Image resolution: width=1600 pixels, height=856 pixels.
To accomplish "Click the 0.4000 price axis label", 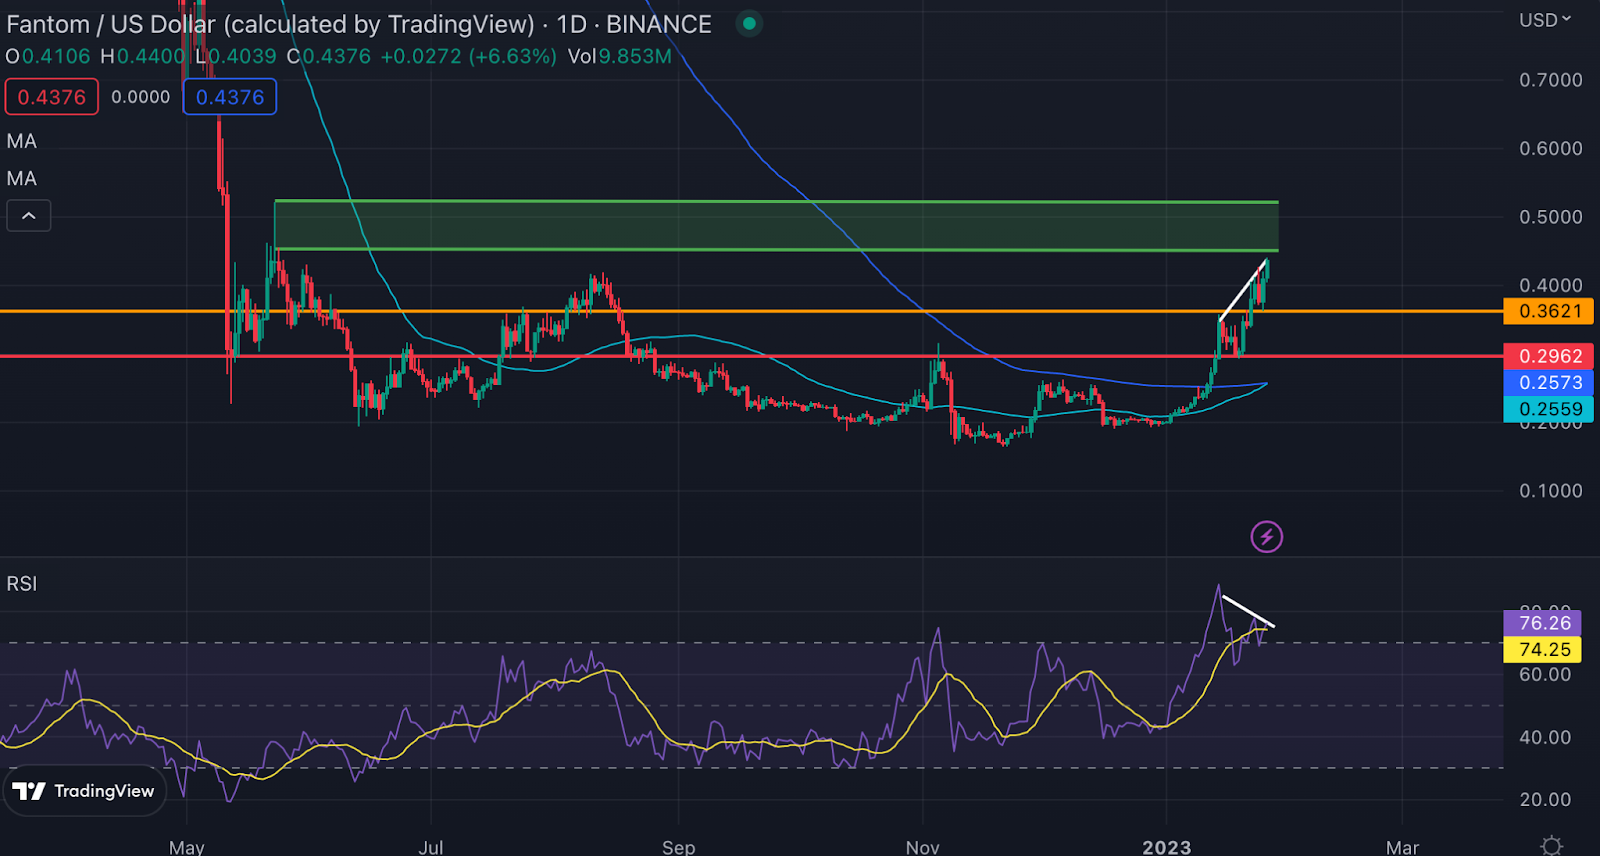I will click(x=1551, y=285).
